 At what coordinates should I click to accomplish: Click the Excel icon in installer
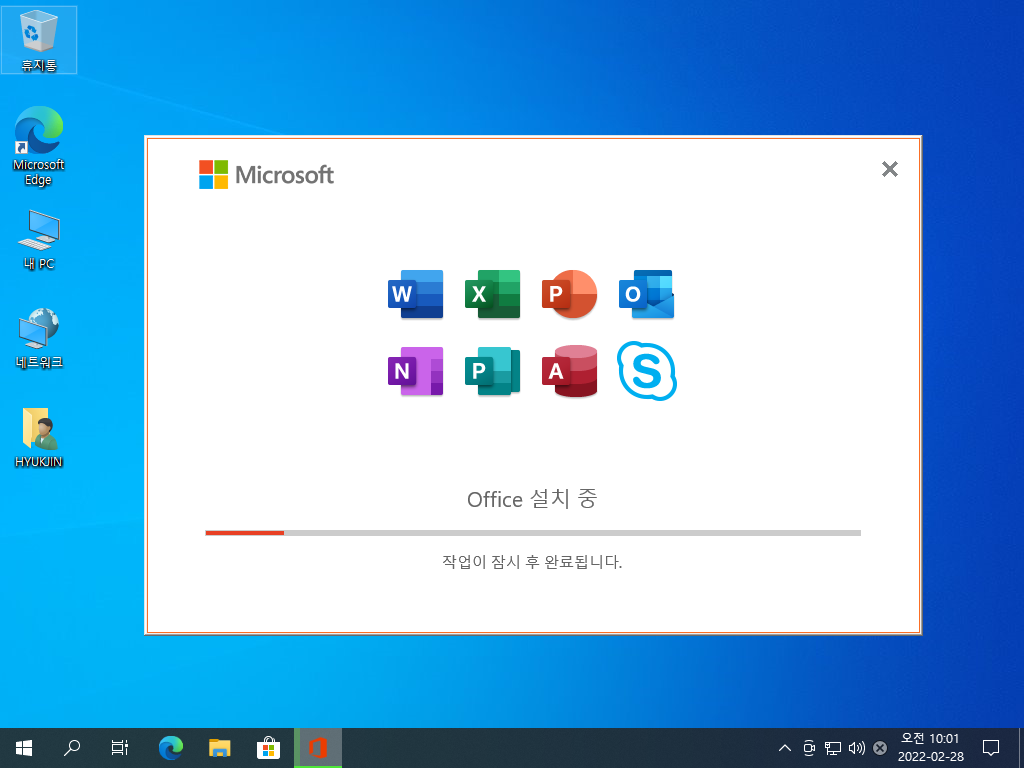pyautogui.click(x=492, y=294)
